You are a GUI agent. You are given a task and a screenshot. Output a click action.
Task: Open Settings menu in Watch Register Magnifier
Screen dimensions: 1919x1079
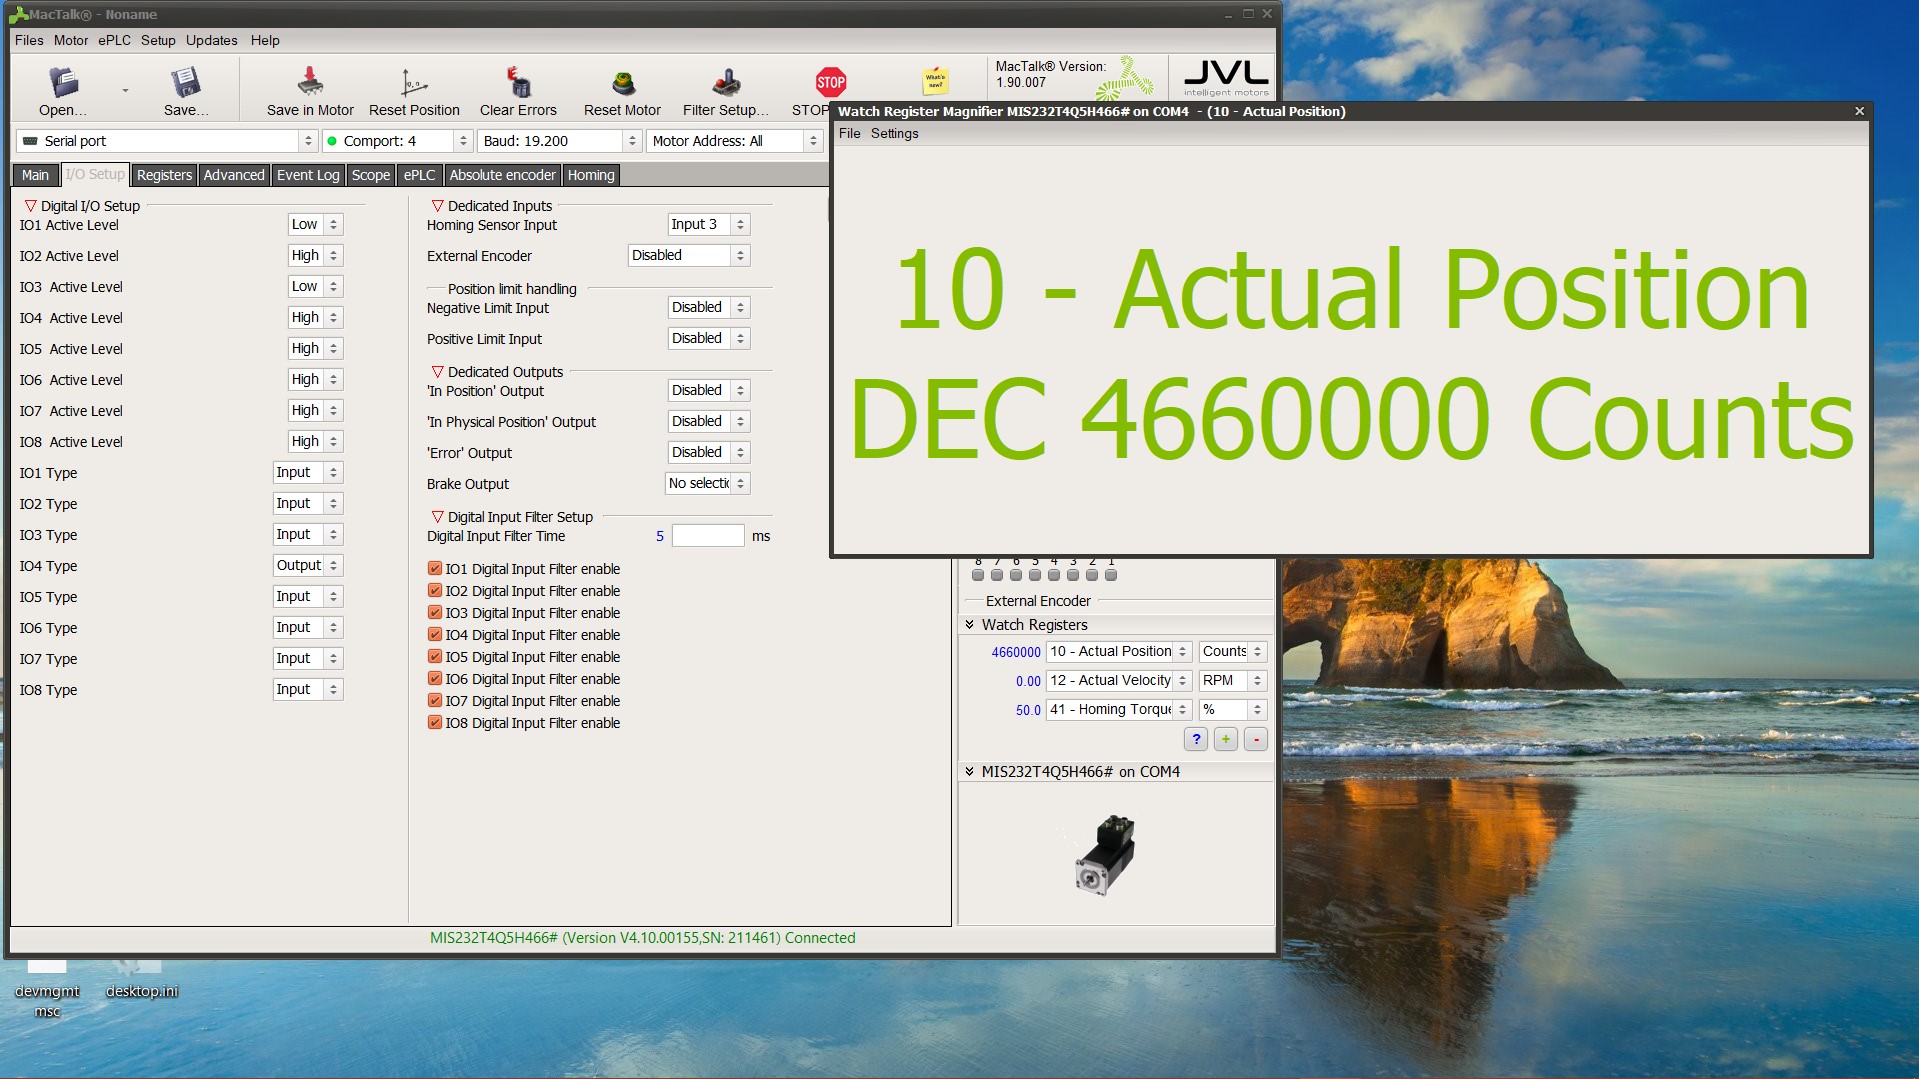894,133
